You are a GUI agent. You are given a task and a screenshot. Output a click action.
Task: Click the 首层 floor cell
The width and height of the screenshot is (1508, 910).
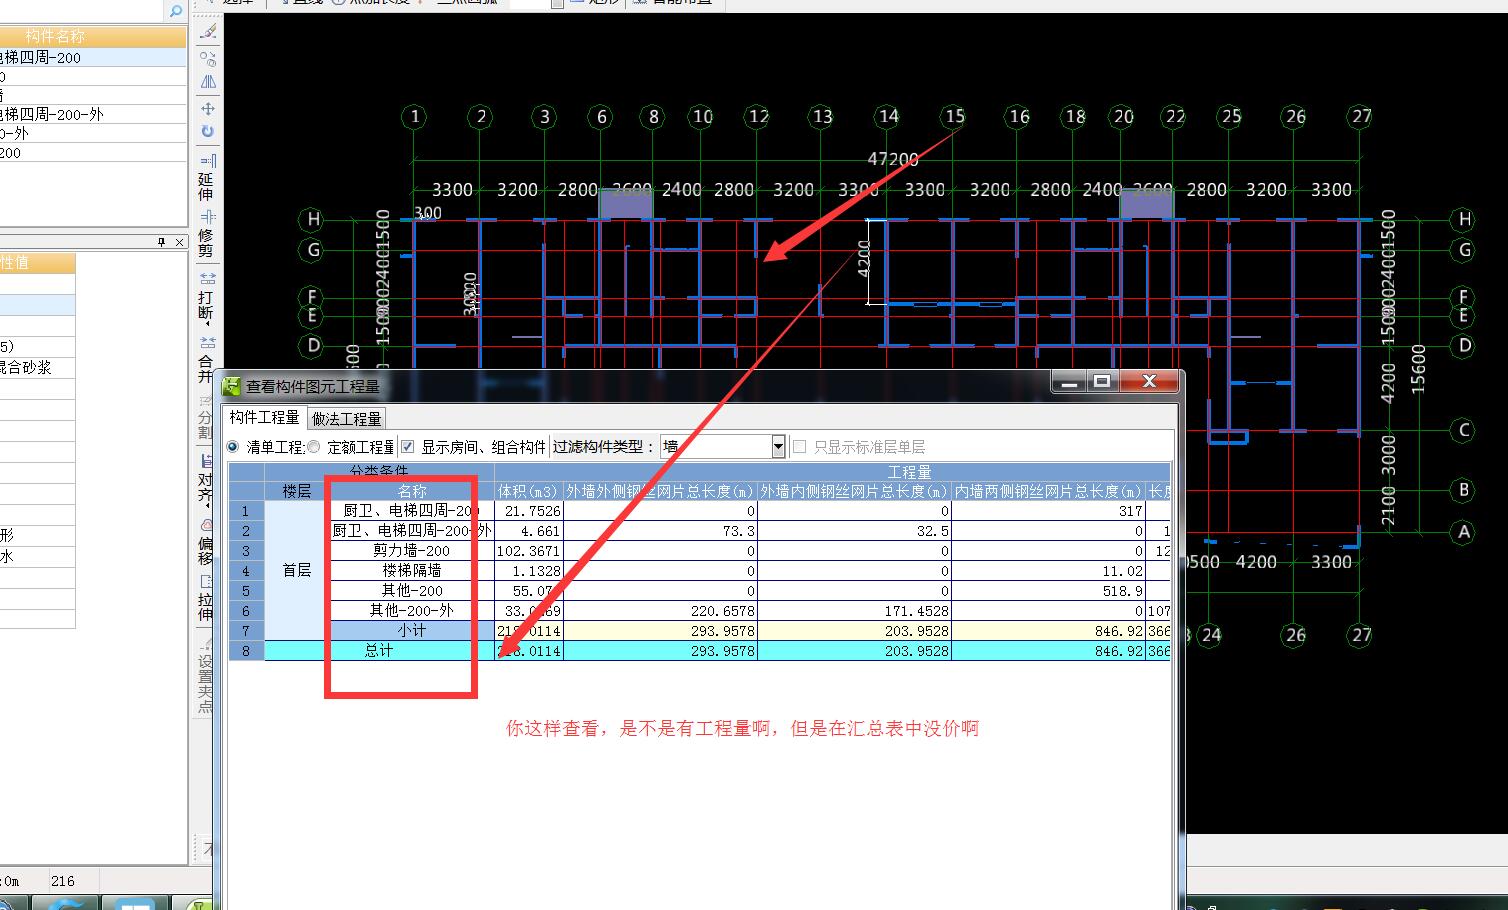click(x=297, y=570)
